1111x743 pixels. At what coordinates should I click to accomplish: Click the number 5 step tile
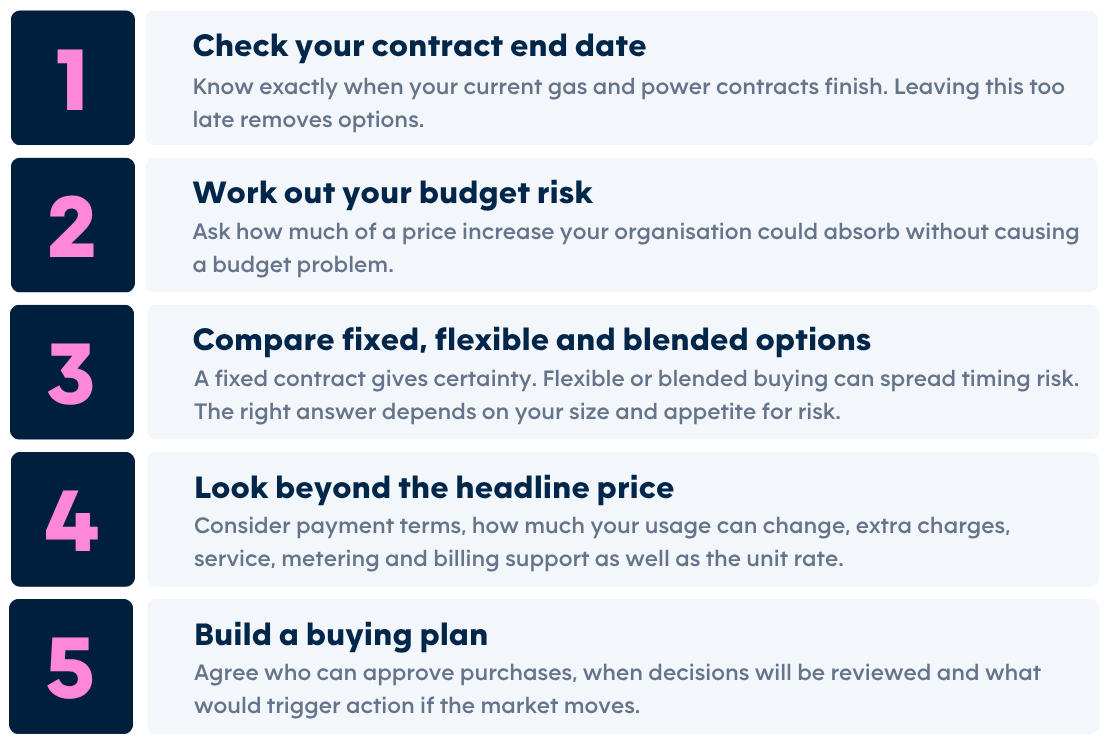click(72, 667)
